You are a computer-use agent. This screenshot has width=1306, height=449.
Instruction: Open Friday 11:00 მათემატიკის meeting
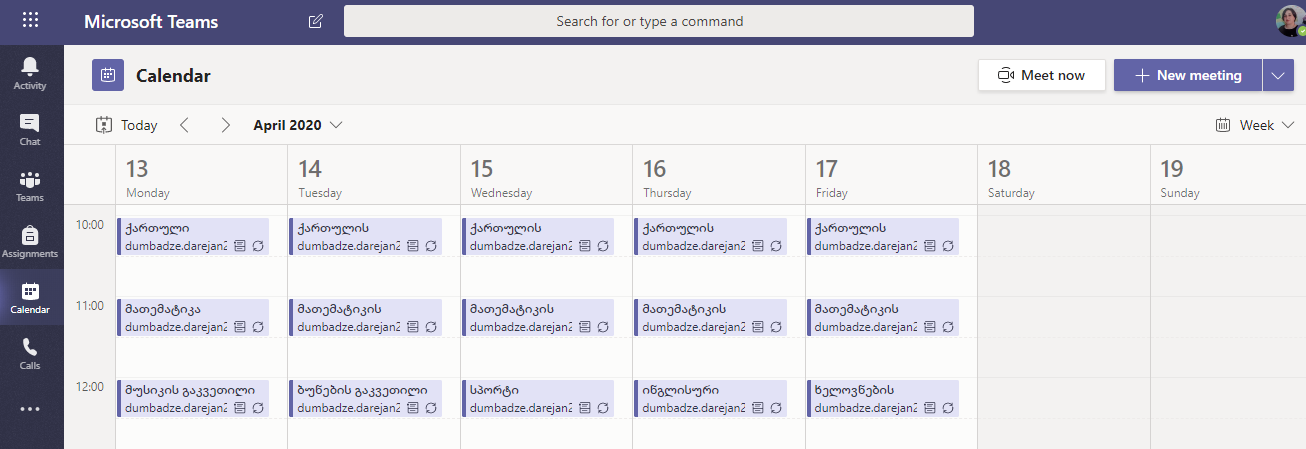coord(882,317)
